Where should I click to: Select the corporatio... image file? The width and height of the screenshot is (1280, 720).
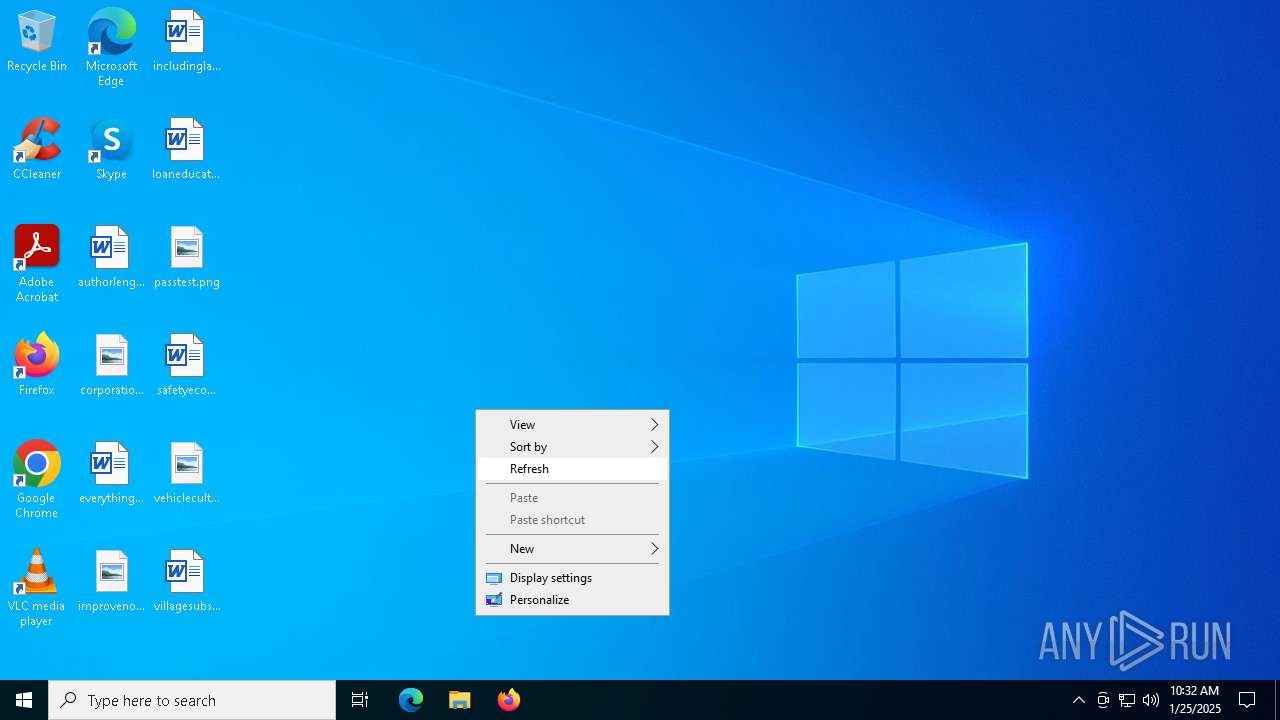(x=111, y=365)
